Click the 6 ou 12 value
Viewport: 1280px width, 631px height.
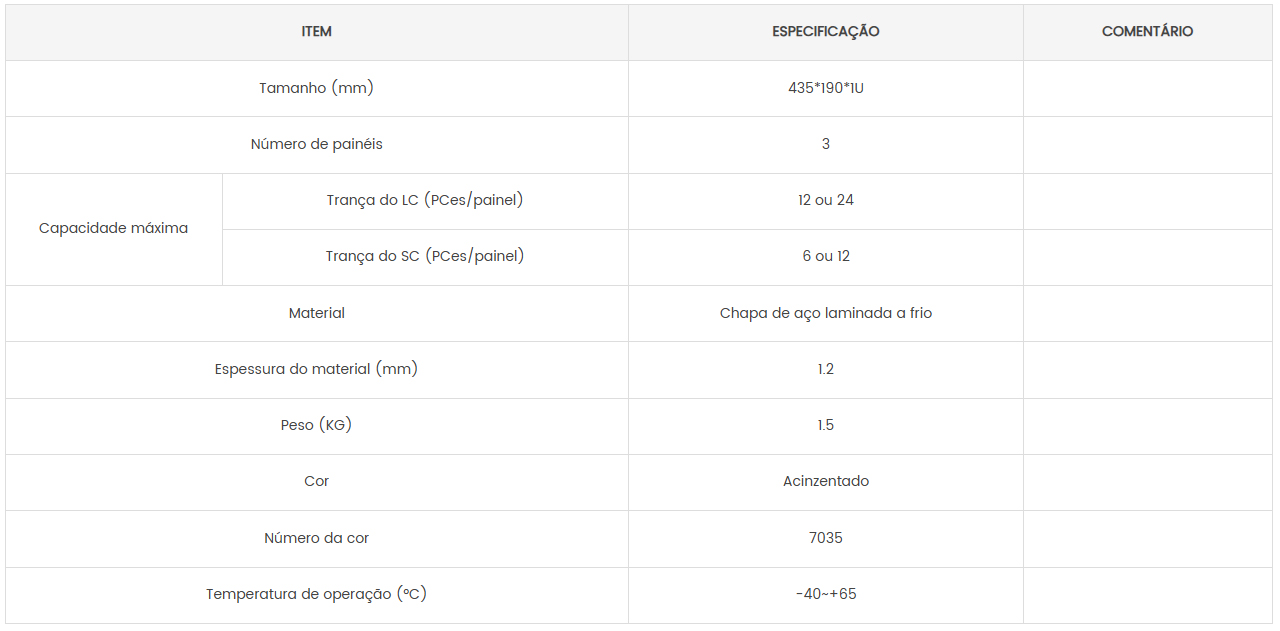(x=826, y=256)
